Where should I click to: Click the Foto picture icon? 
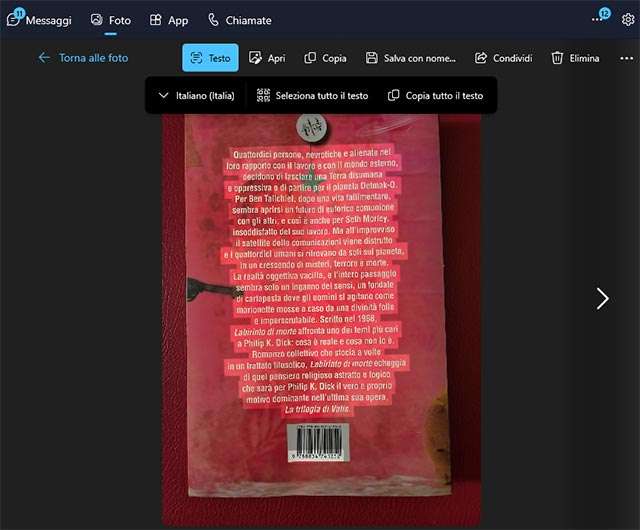click(x=97, y=20)
